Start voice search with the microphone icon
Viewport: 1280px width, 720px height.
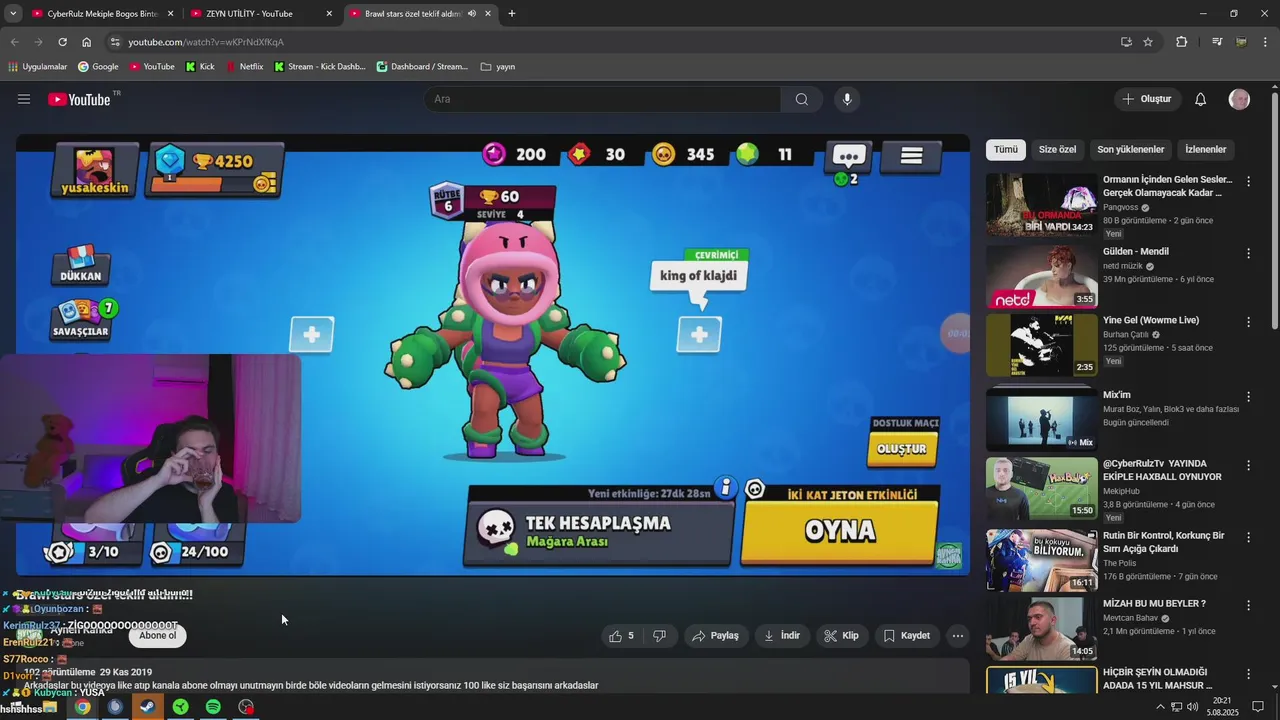[x=847, y=99]
